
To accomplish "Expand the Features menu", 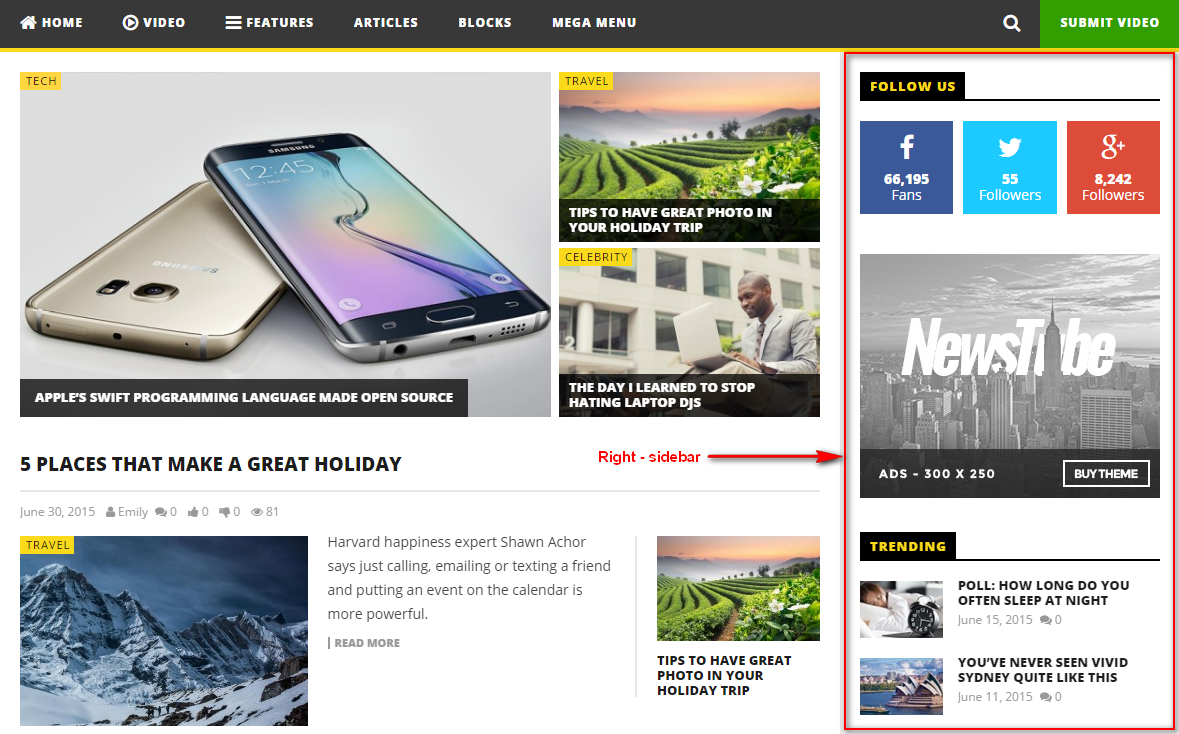I will pos(269,23).
